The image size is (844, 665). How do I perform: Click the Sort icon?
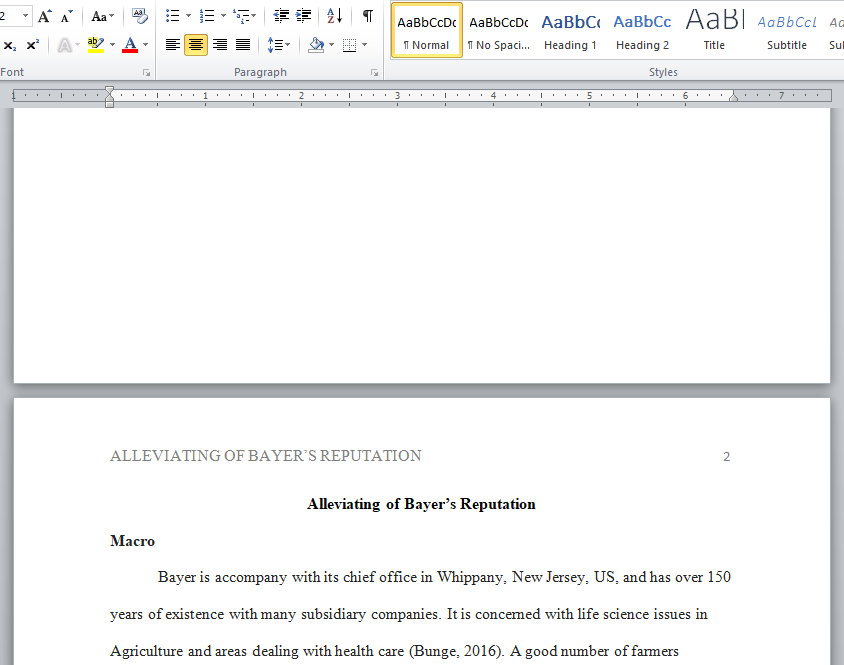(x=334, y=16)
